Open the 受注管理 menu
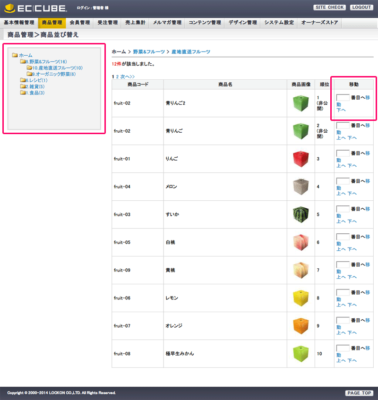The height and width of the screenshot is (400, 378). (108, 23)
